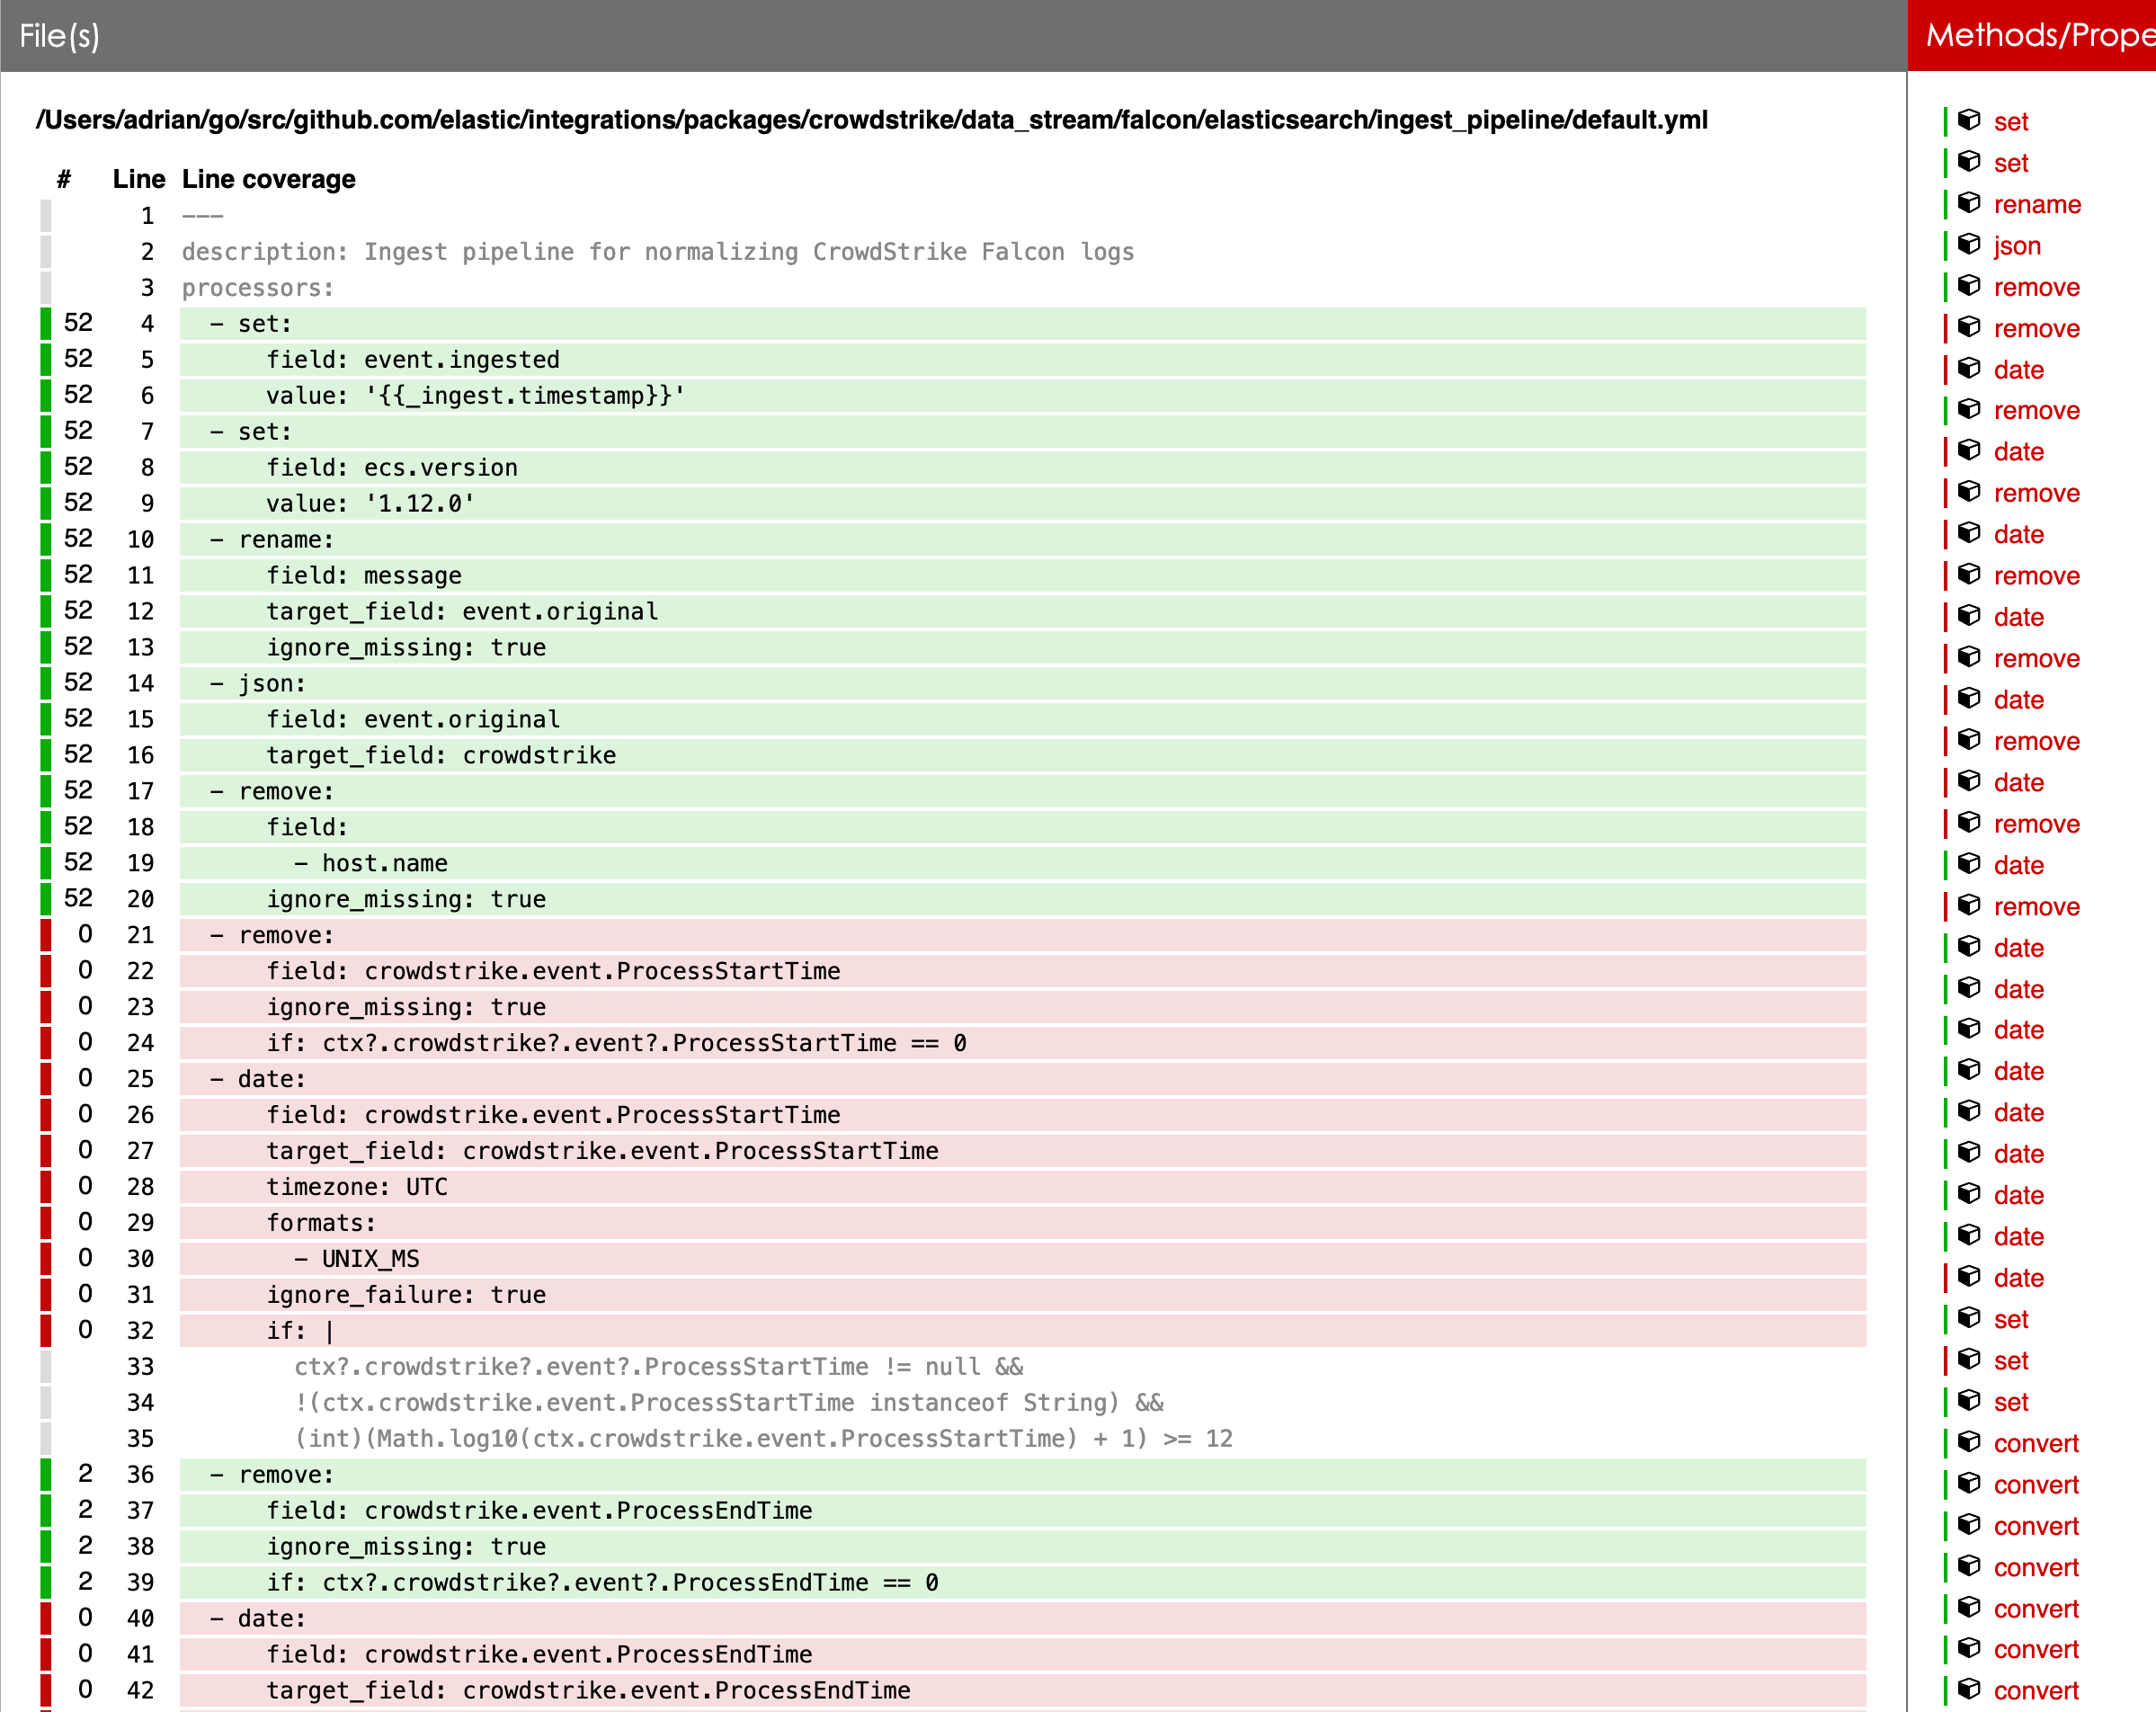Open the rename method link

(x=2036, y=204)
